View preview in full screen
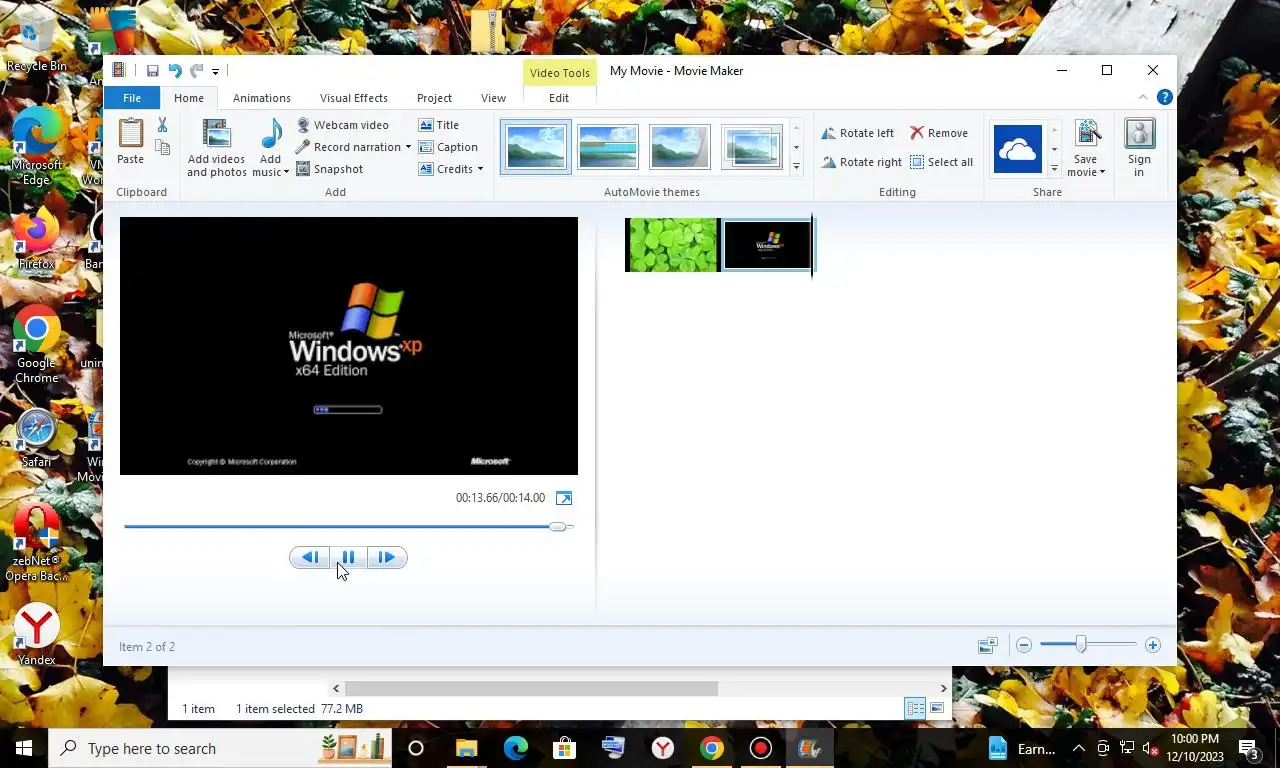The width and height of the screenshot is (1280, 768). coord(564,498)
